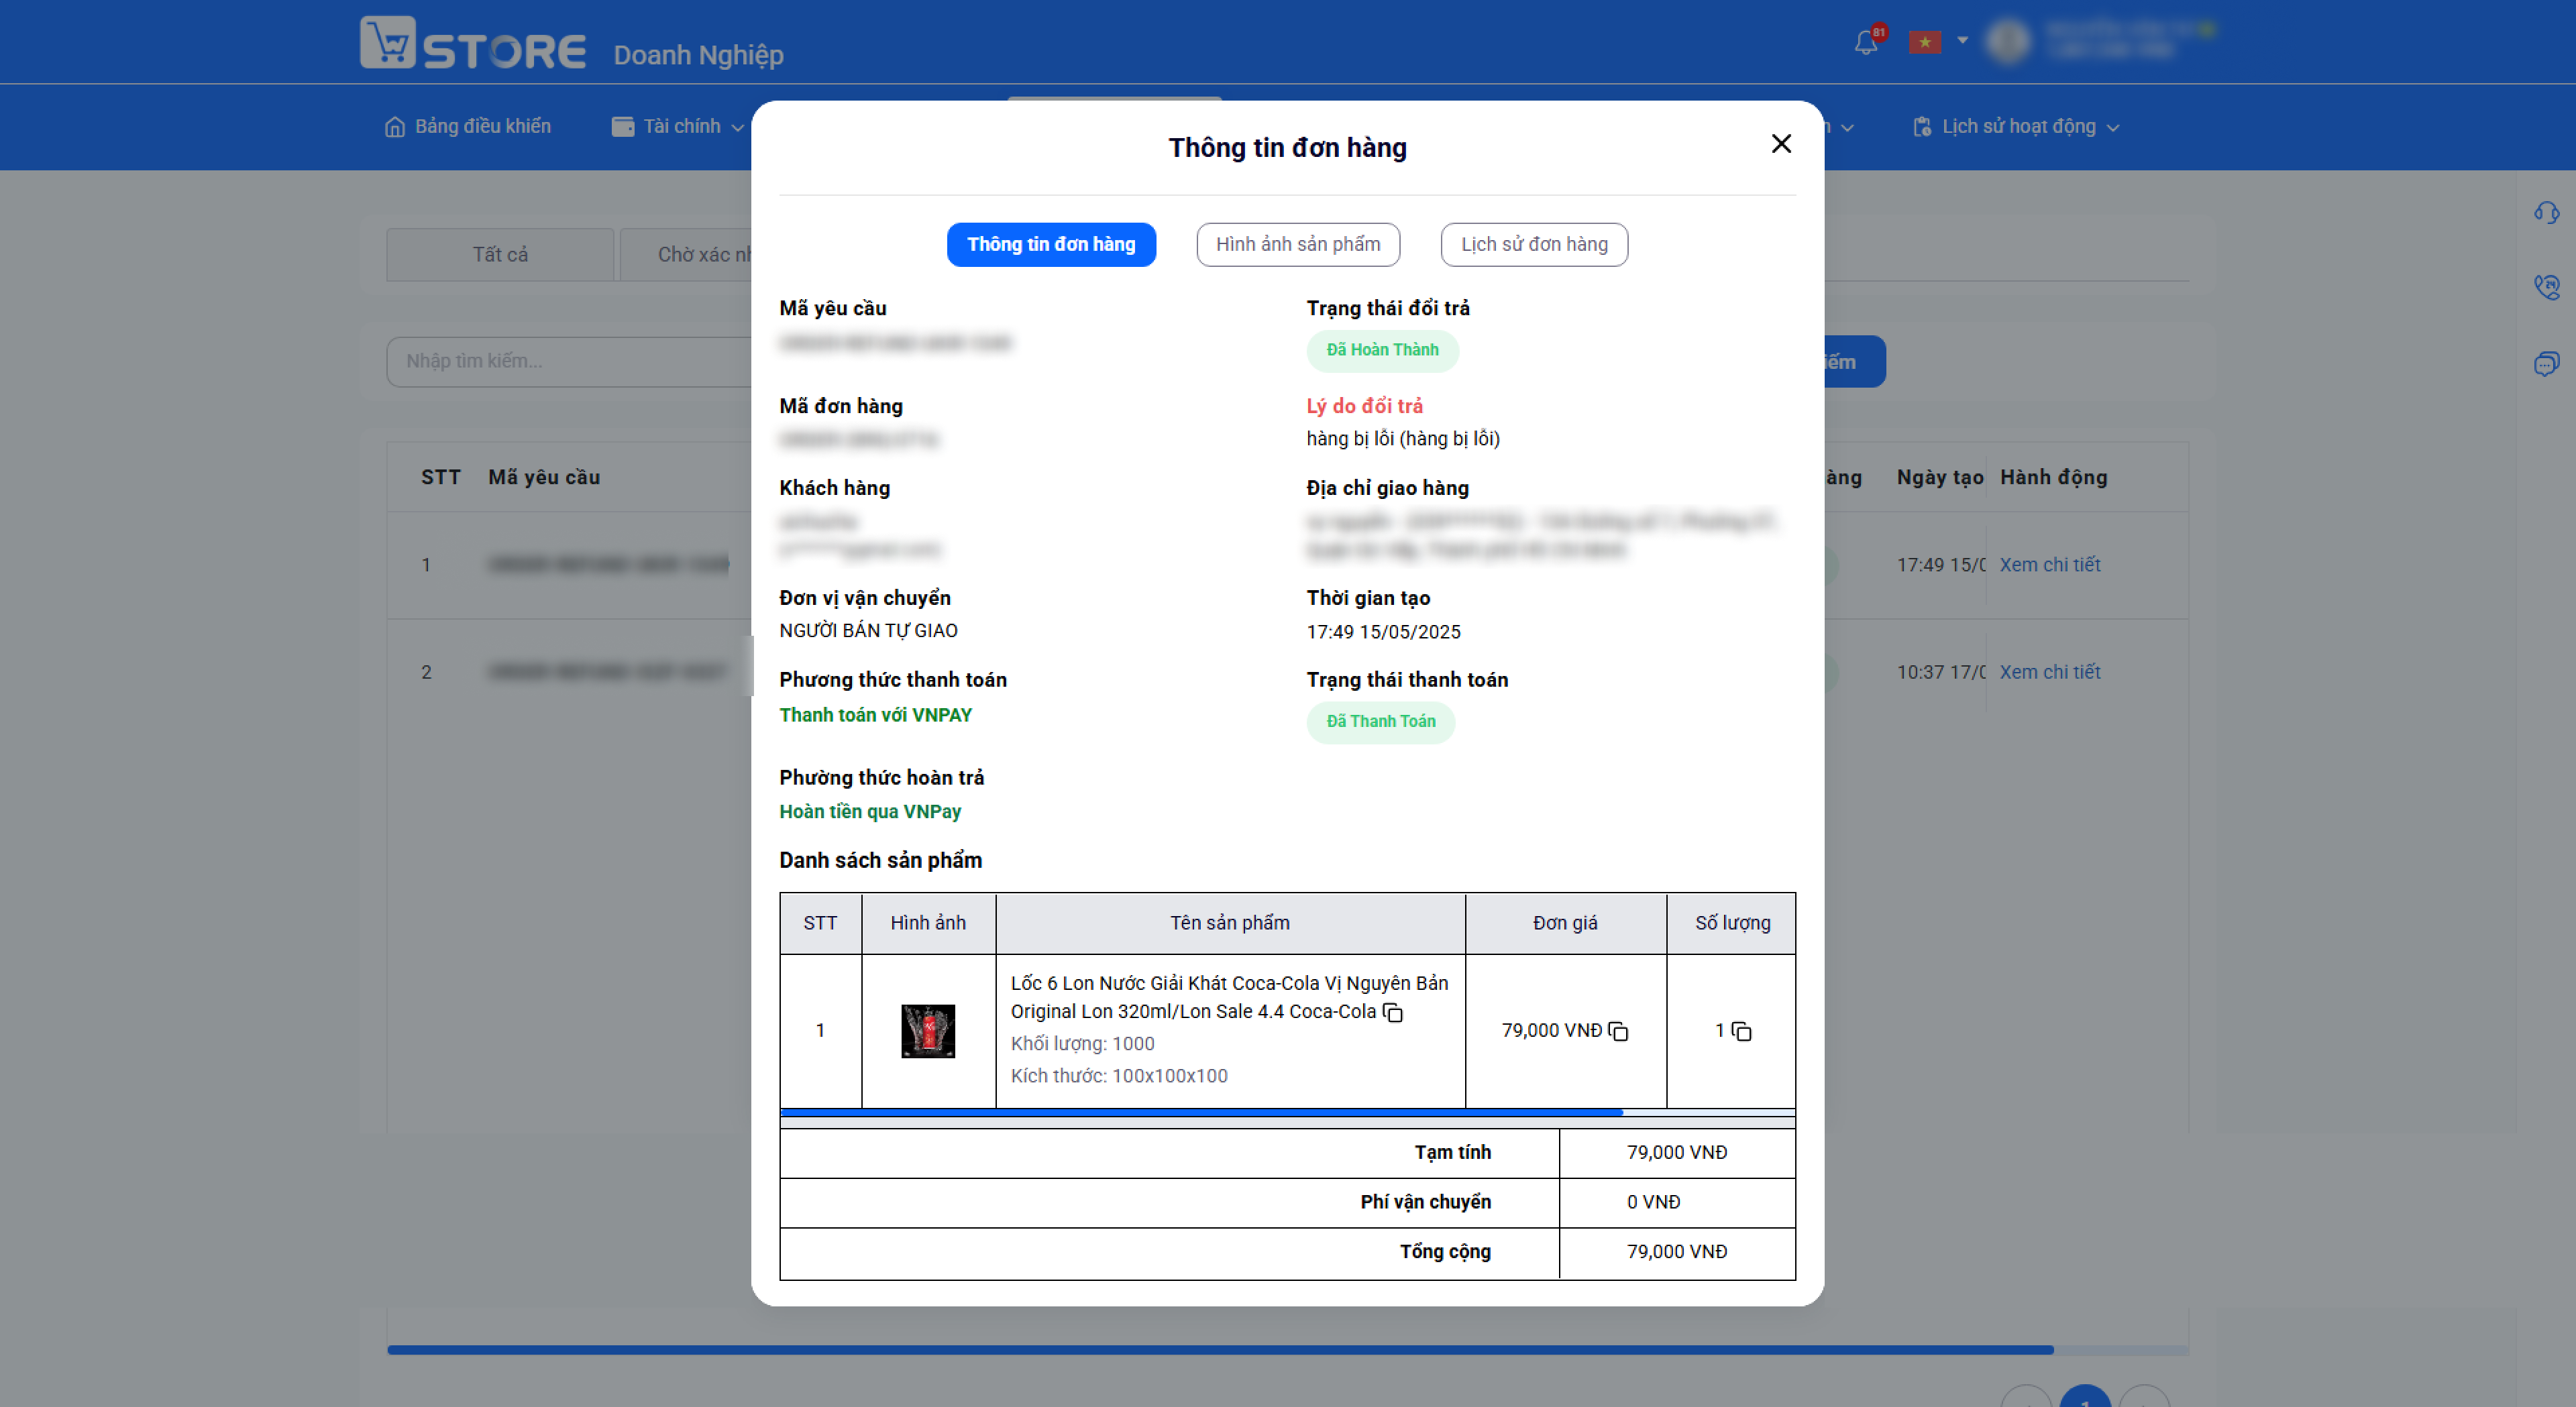This screenshot has width=2576, height=1407.
Task: Open the chat message icon
Action: [x=2546, y=363]
